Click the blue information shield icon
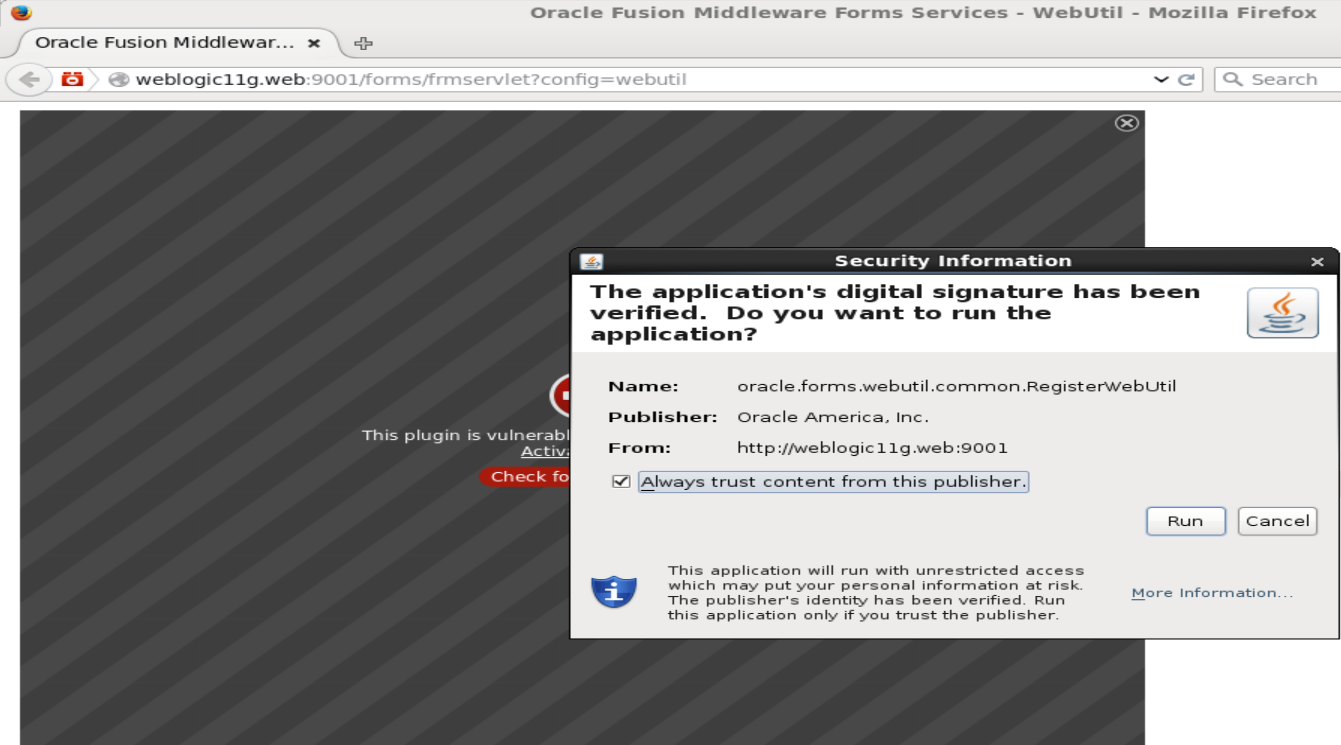Image resolution: width=1341 pixels, height=745 pixels. 614,592
